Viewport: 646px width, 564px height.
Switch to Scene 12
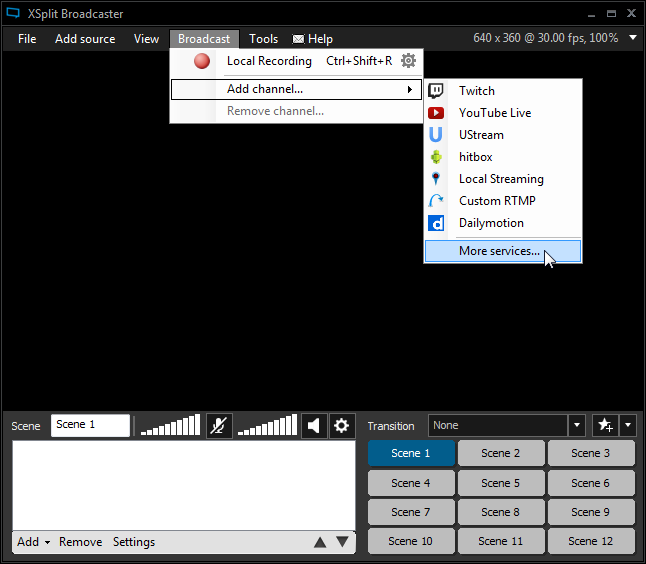[590, 541]
